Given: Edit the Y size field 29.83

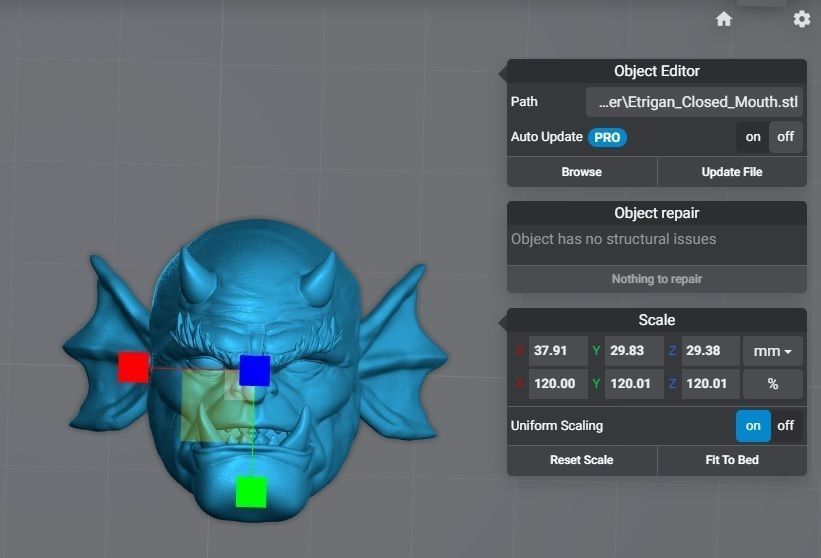Looking at the screenshot, I should 634,351.
